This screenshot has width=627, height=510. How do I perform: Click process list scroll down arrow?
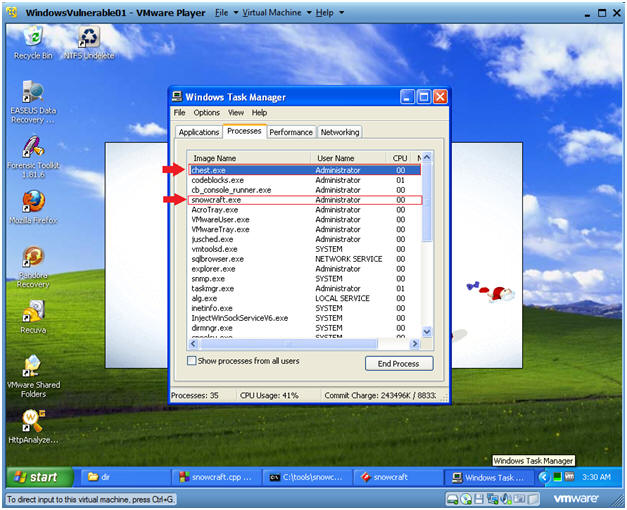pyautogui.click(x=427, y=332)
